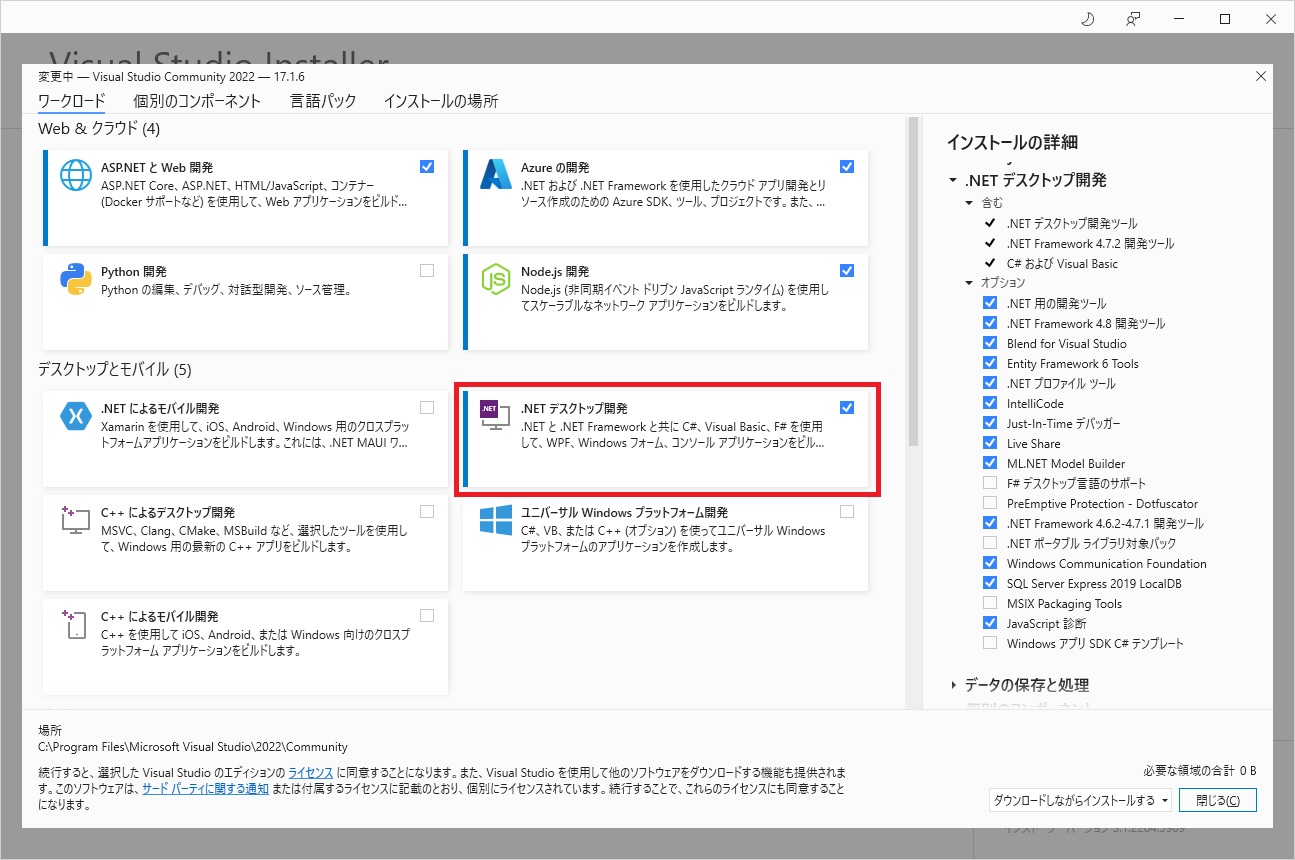Open the ライセンス link
The image size is (1295, 860).
point(310,774)
